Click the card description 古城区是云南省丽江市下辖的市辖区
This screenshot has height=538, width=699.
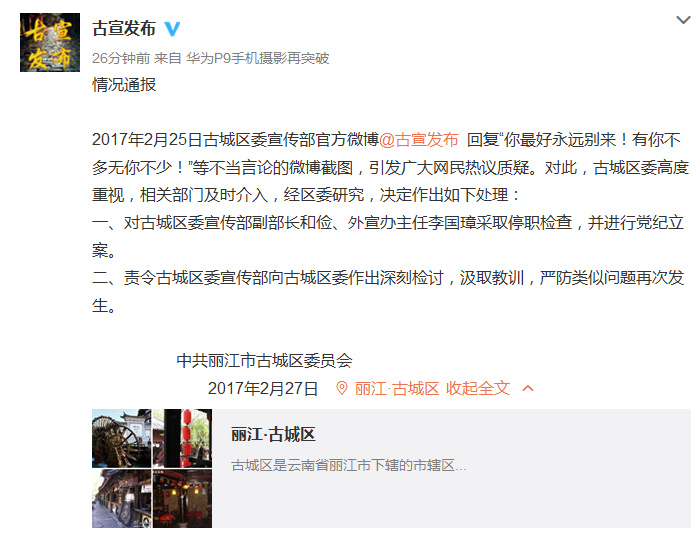[x=349, y=465]
